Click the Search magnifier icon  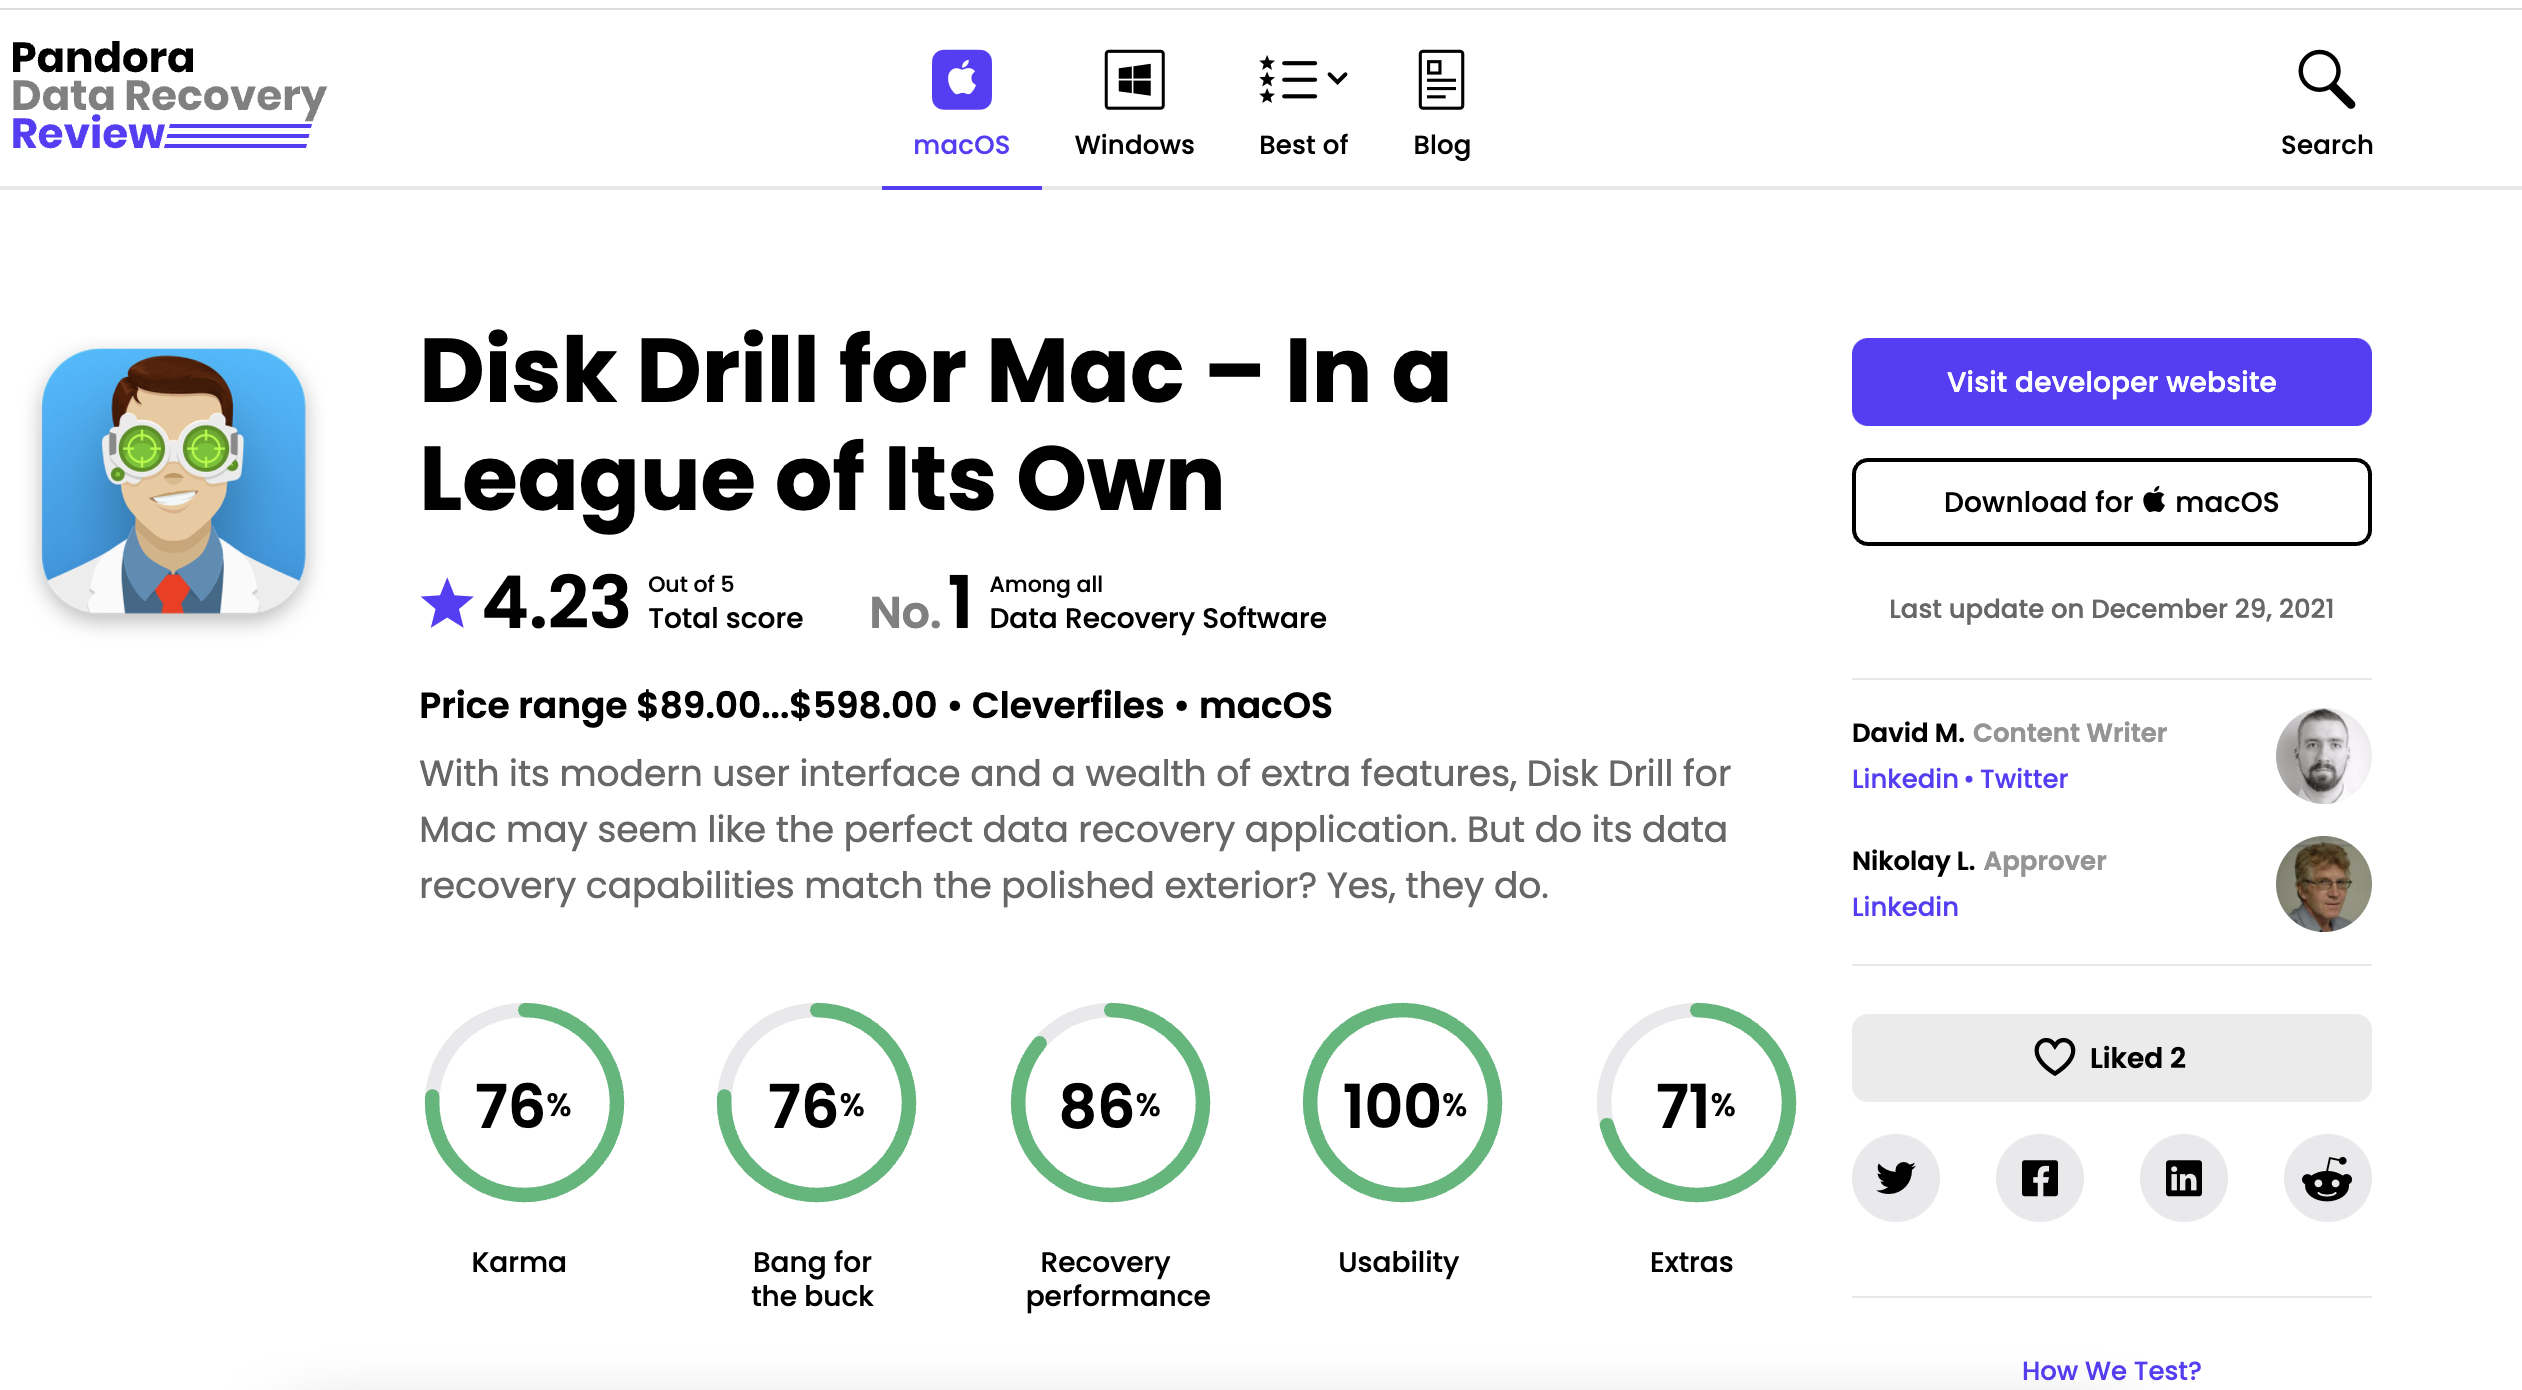pos(2326,79)
